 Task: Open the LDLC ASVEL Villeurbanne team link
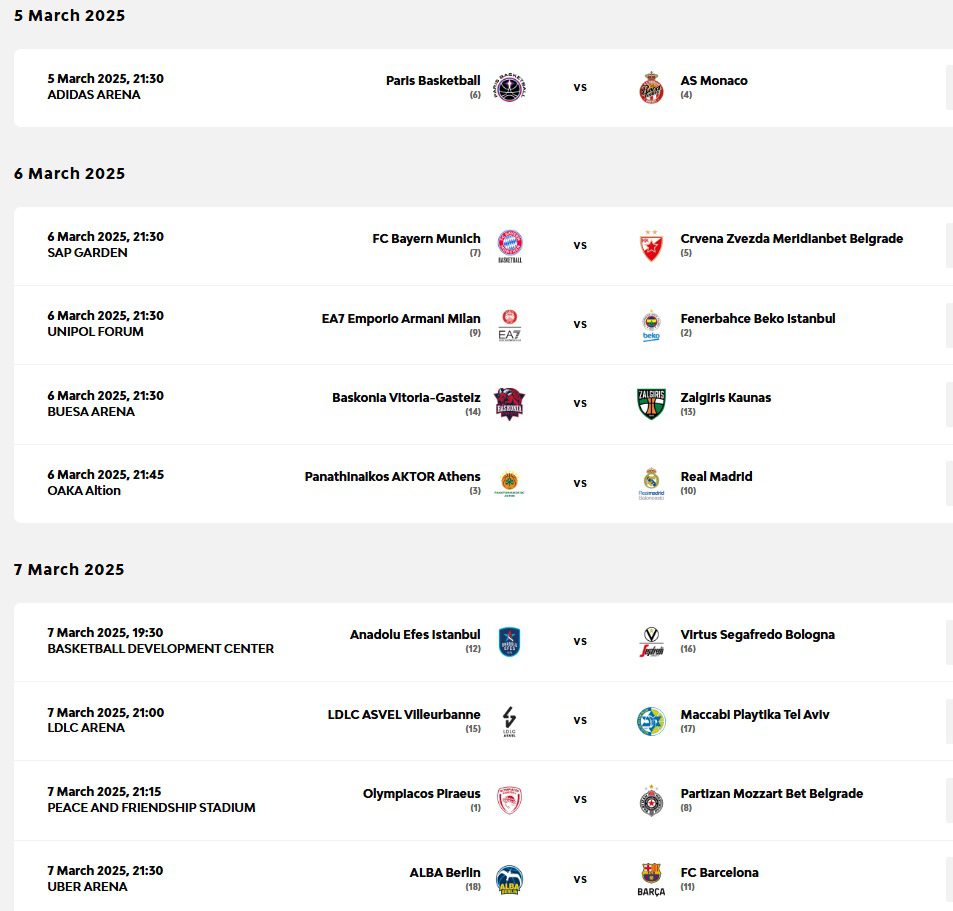coord(404,715)
